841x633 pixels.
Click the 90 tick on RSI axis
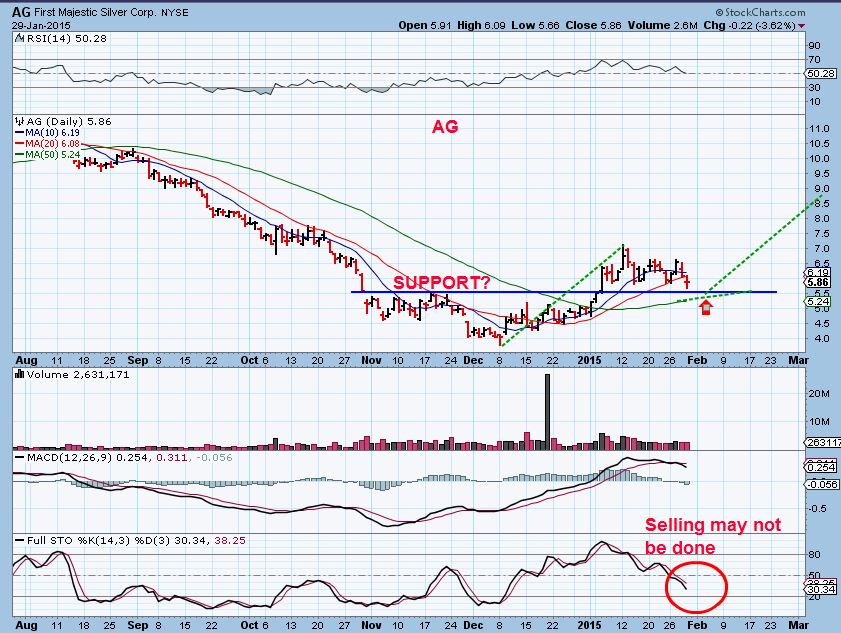click(x=814, y=46)
